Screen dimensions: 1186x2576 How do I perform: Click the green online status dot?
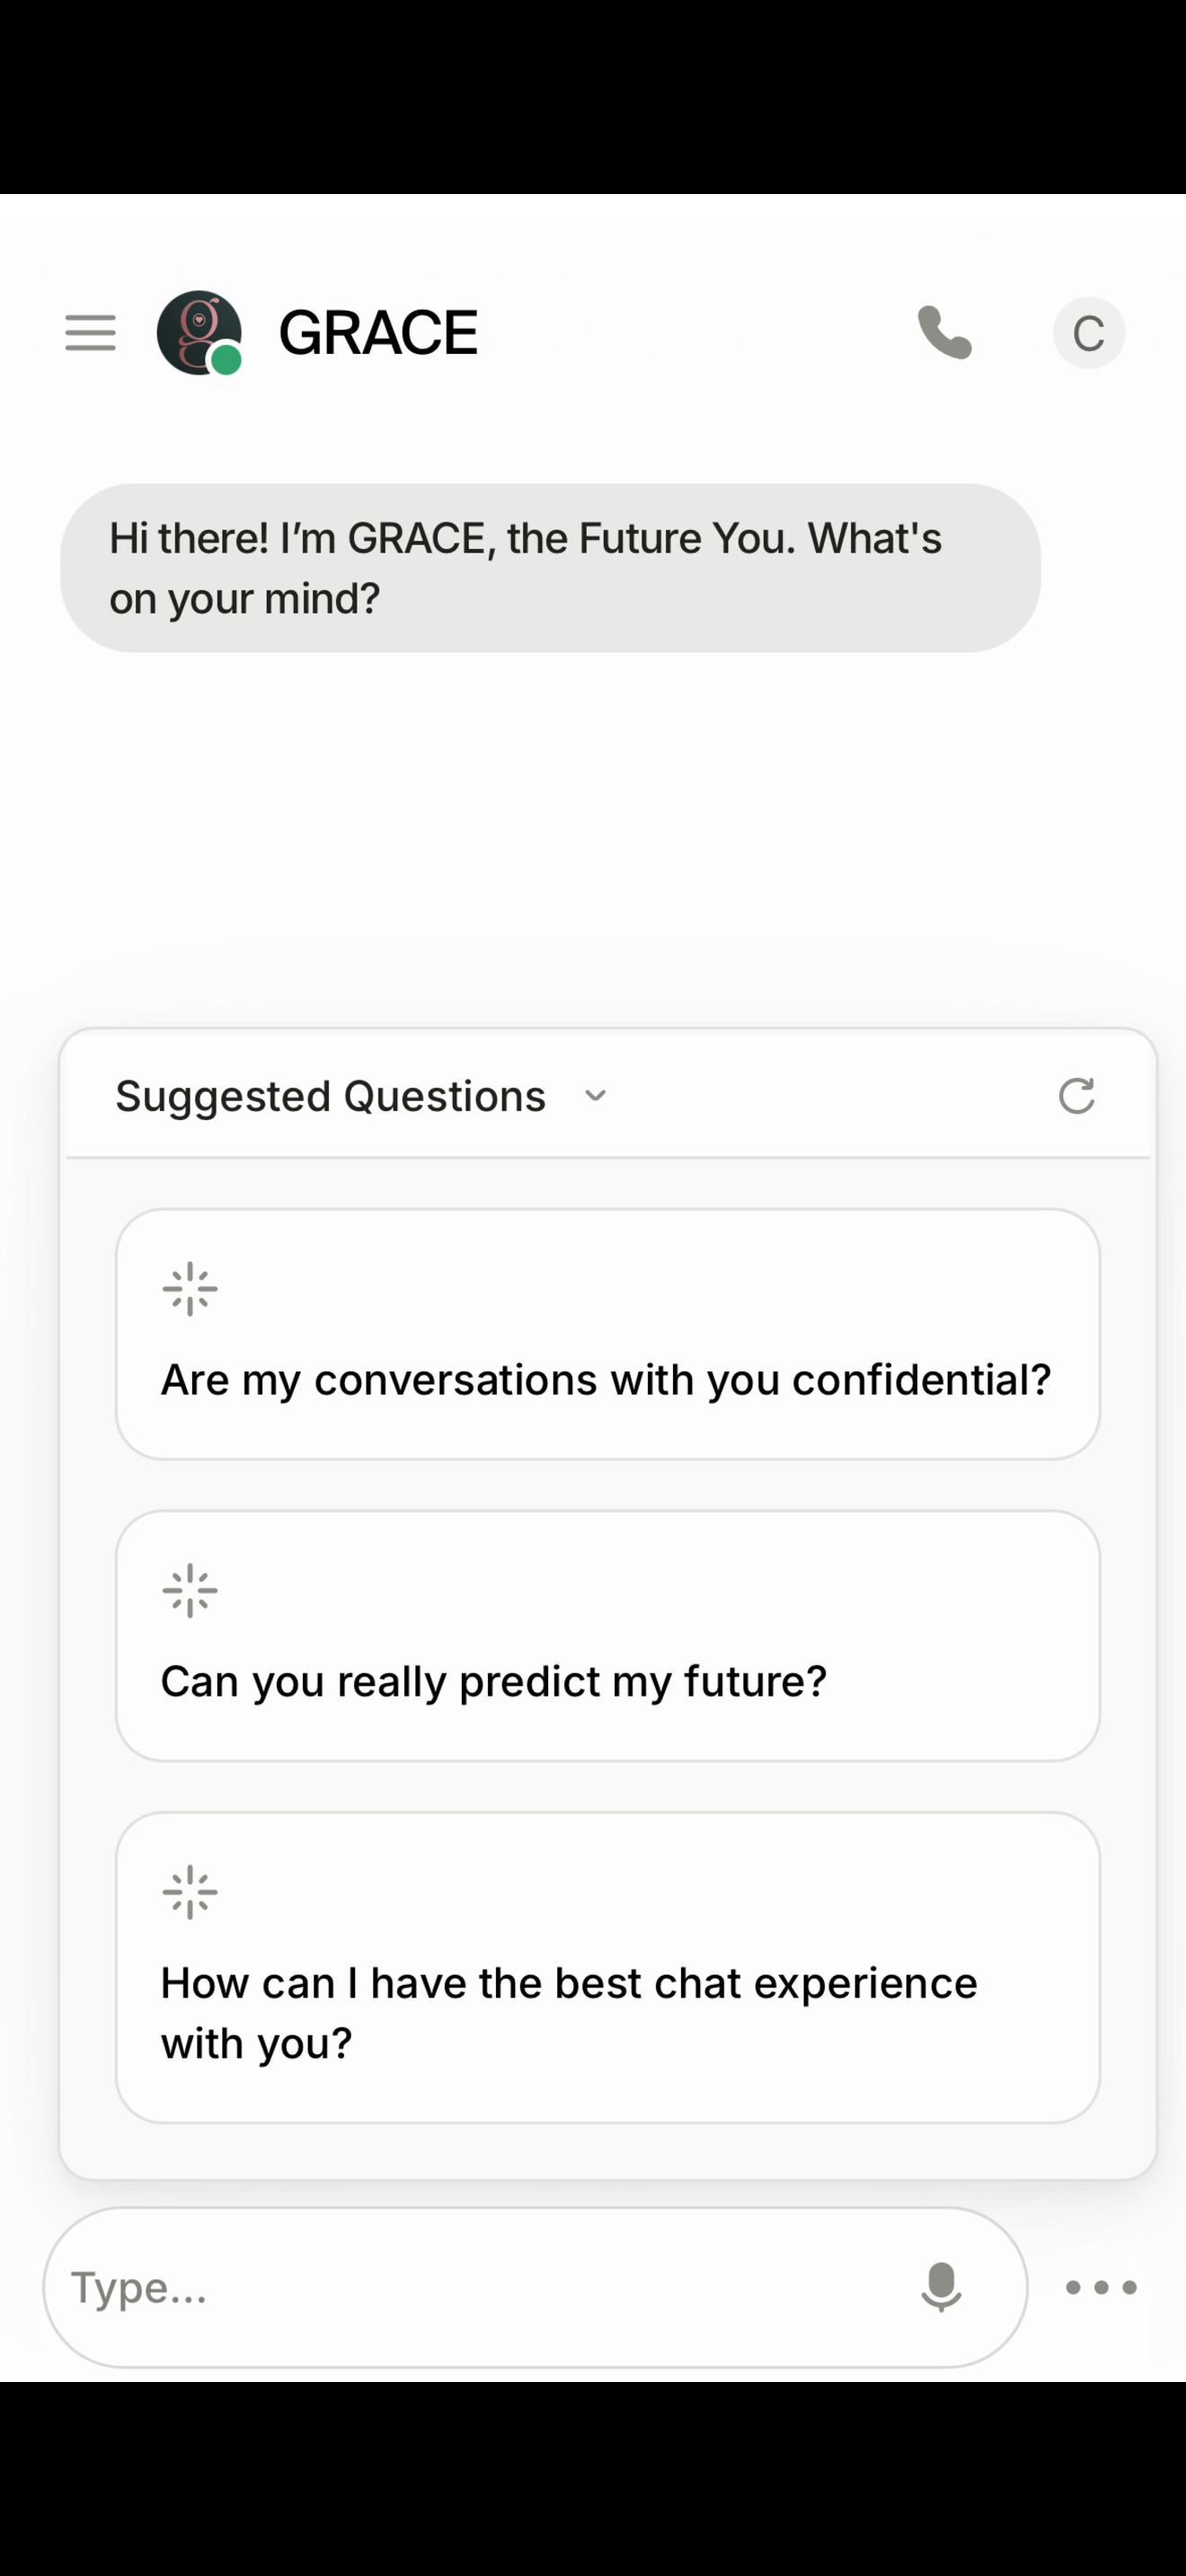tap(227, 359)
